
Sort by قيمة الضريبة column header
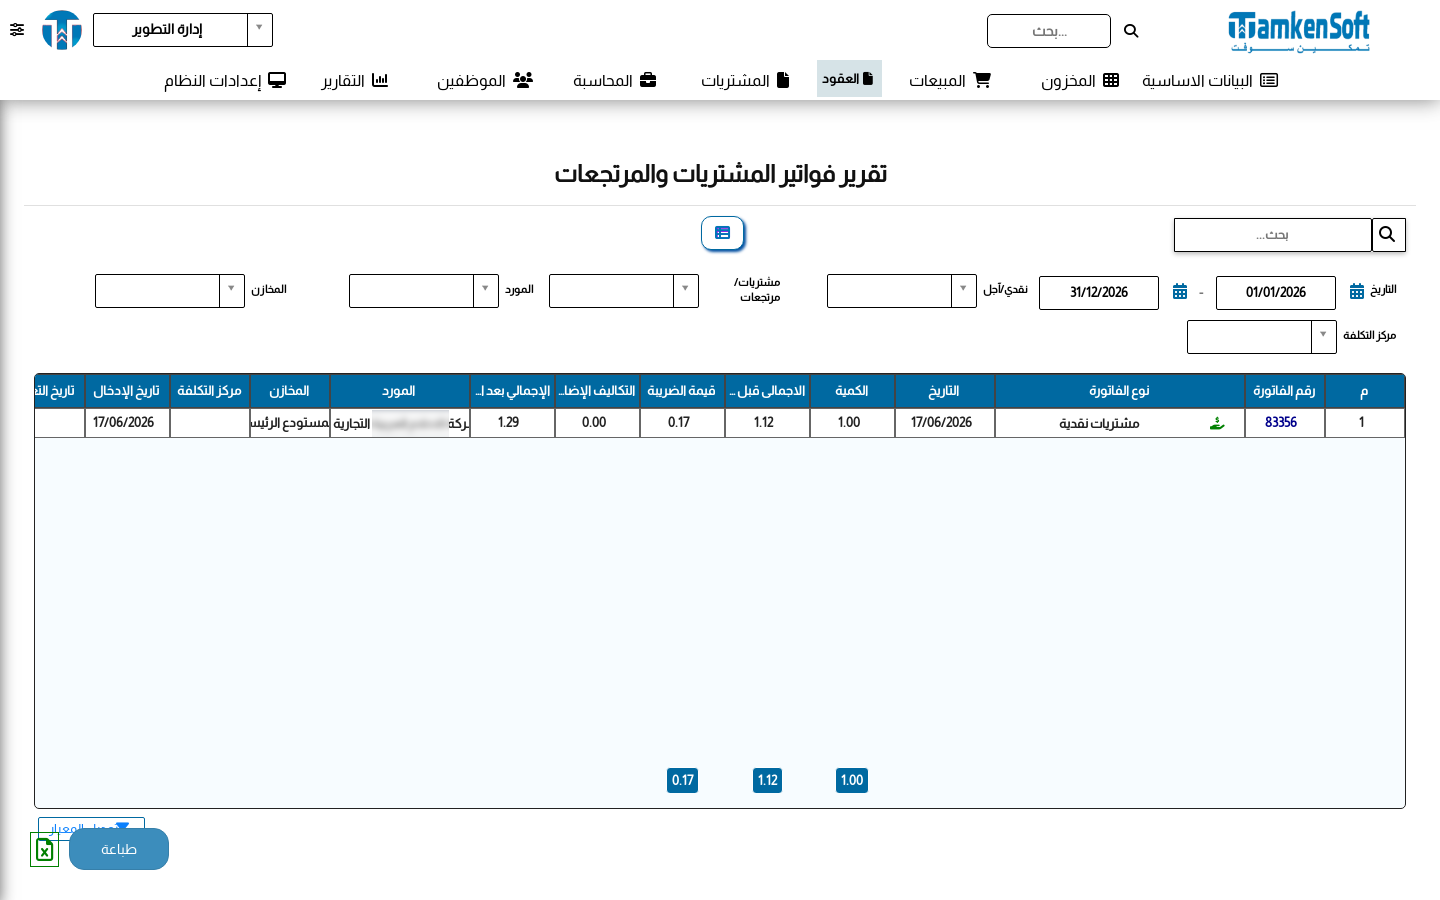tap(682, 391)
